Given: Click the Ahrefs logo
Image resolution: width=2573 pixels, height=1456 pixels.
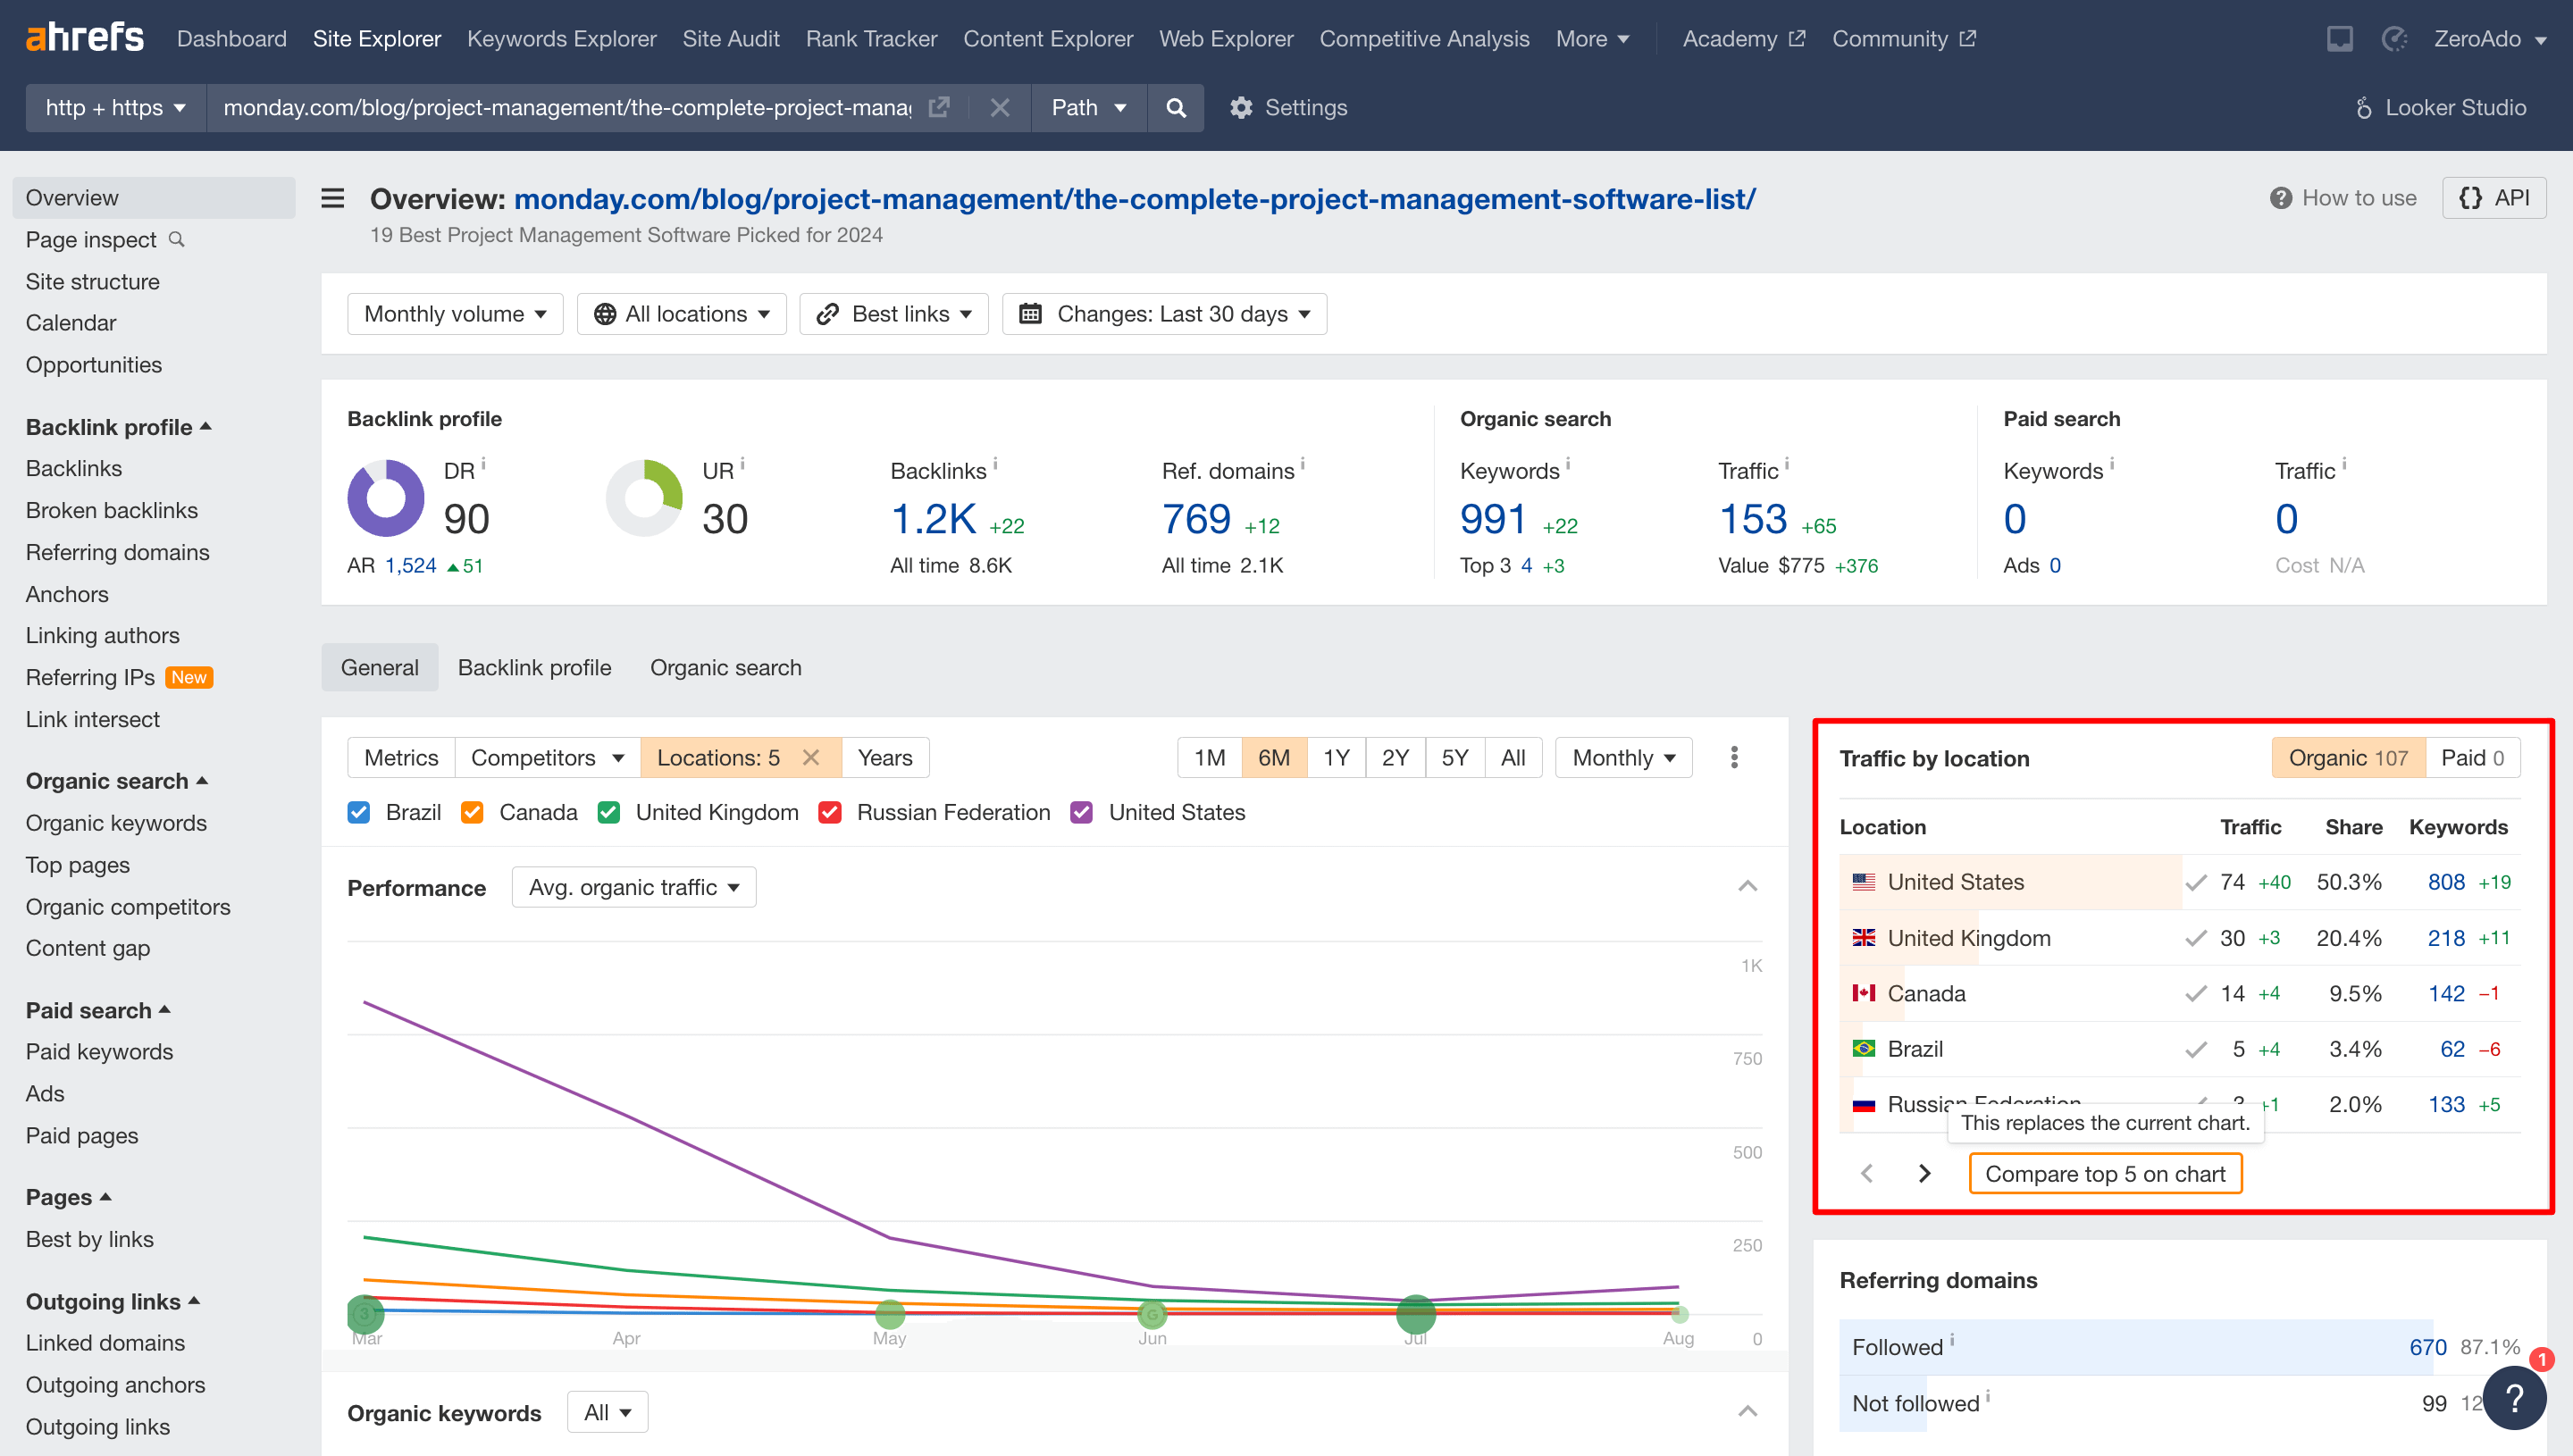Looking at the screenshot, I should [84, 38].
